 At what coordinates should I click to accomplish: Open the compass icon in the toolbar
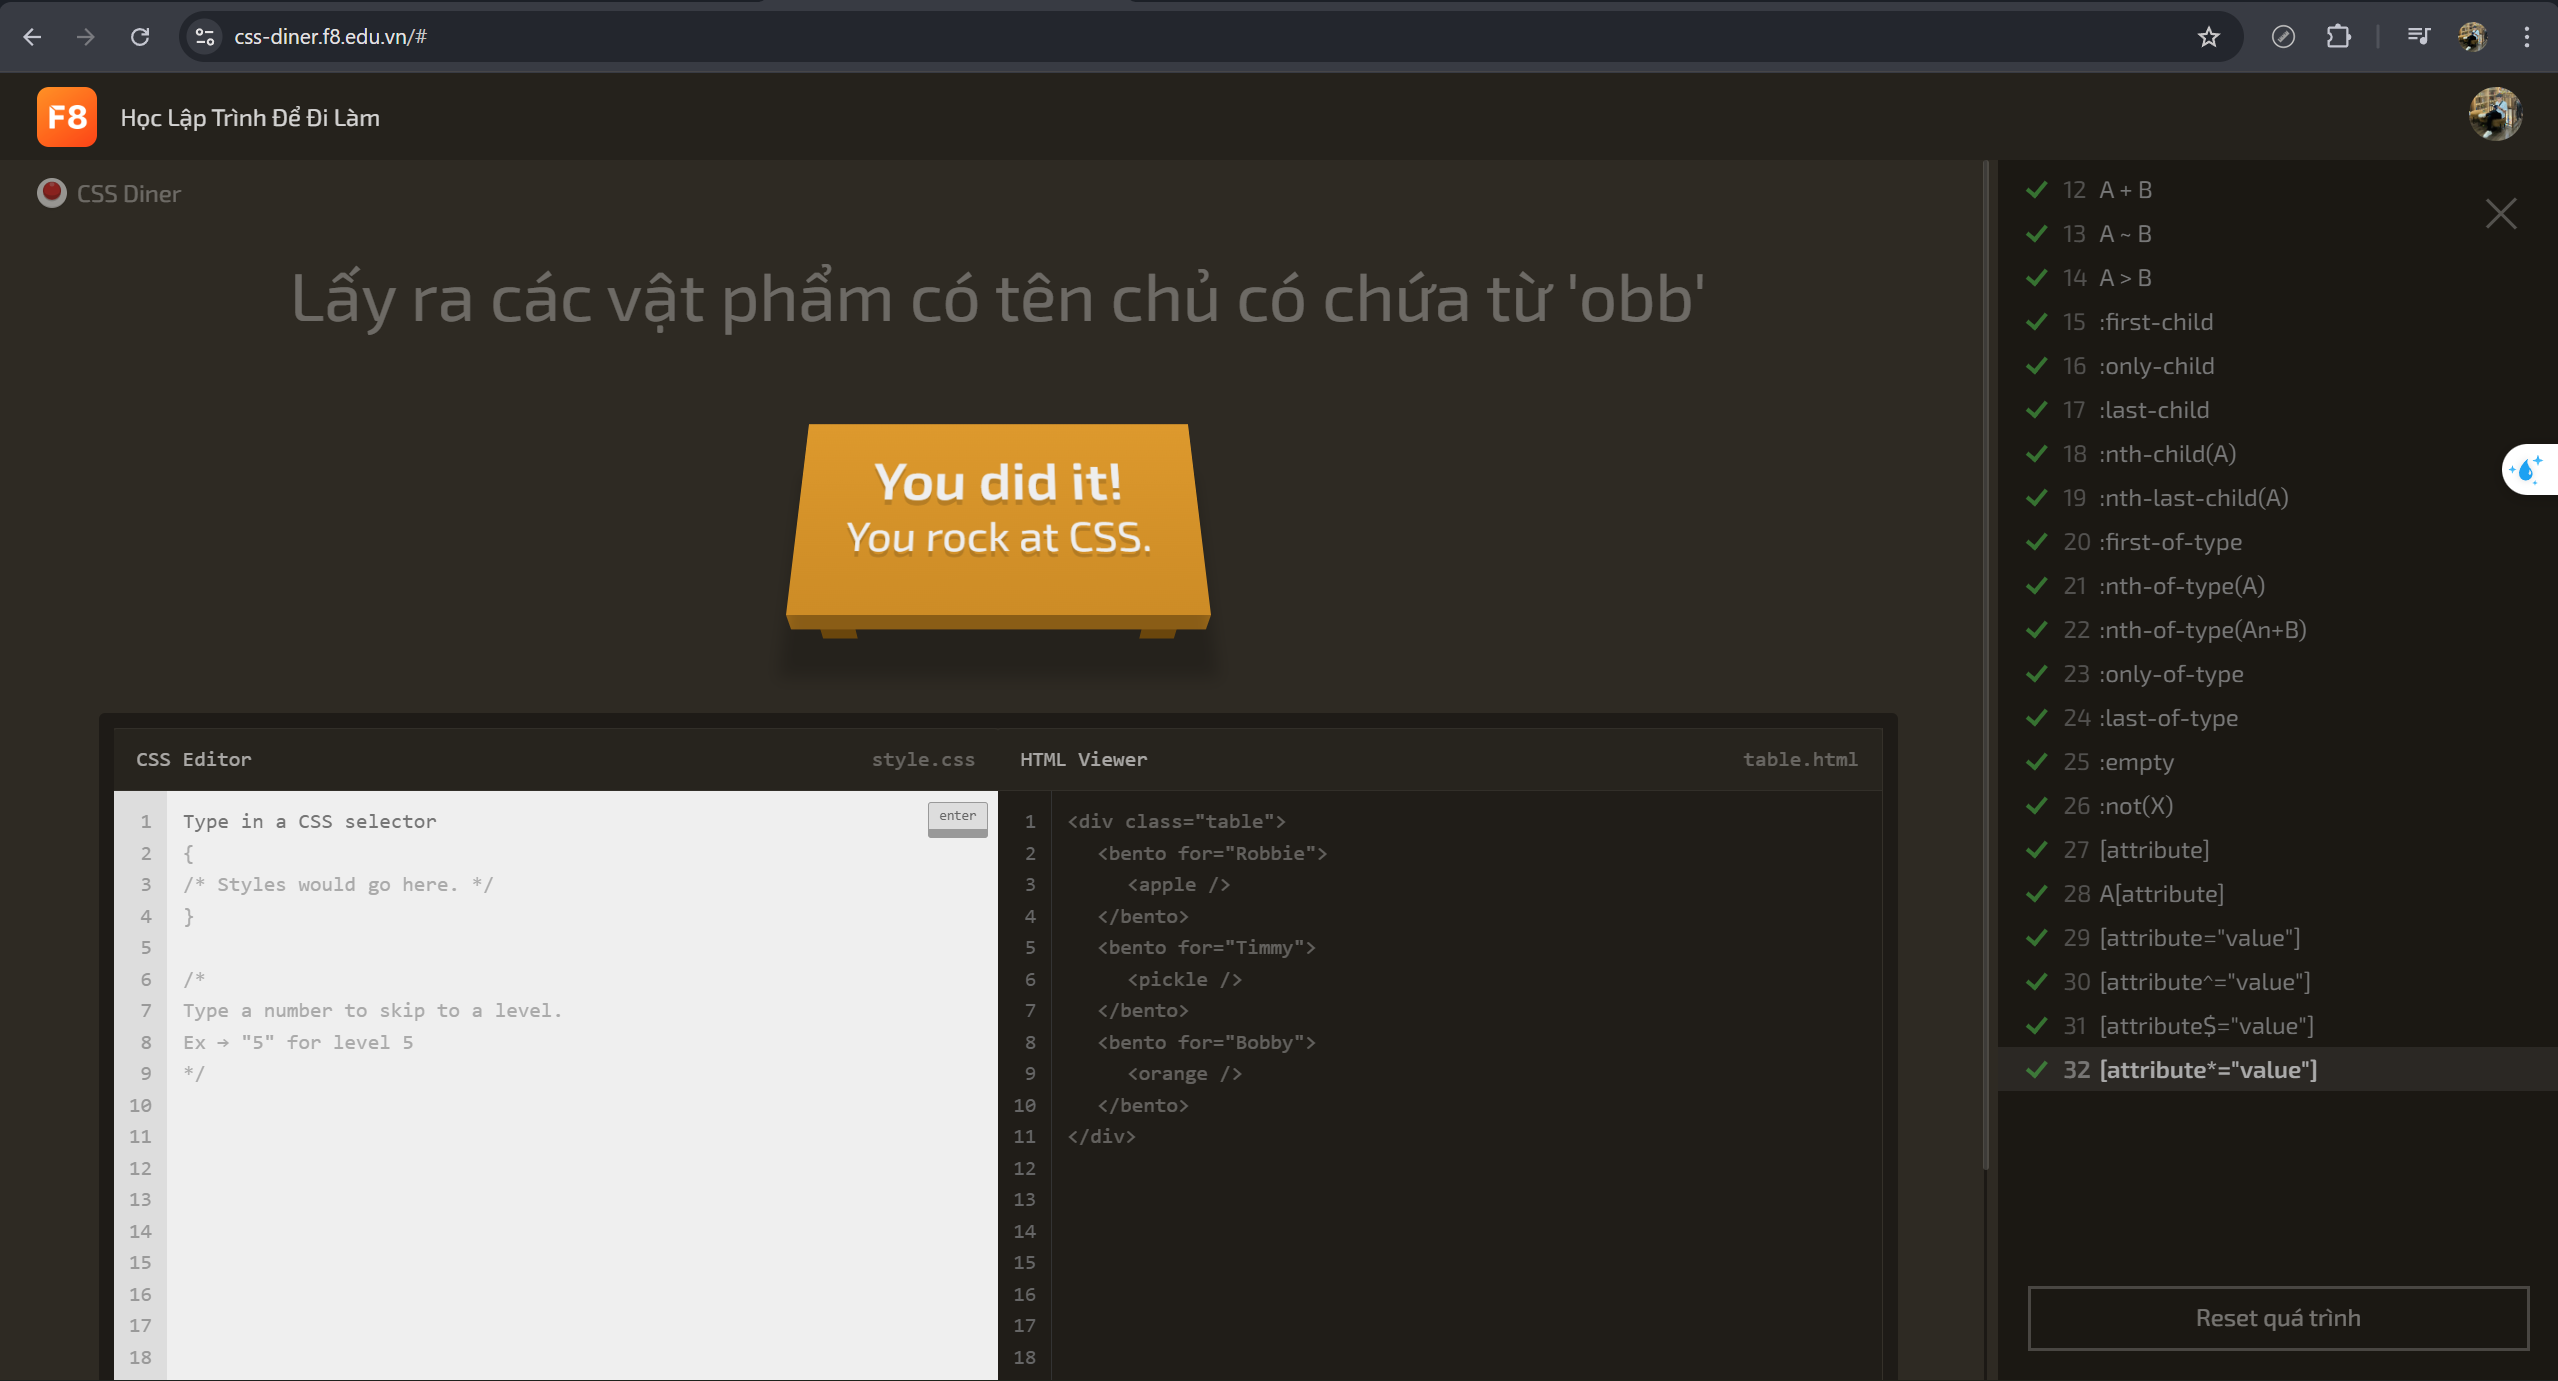pos(2284,36)
